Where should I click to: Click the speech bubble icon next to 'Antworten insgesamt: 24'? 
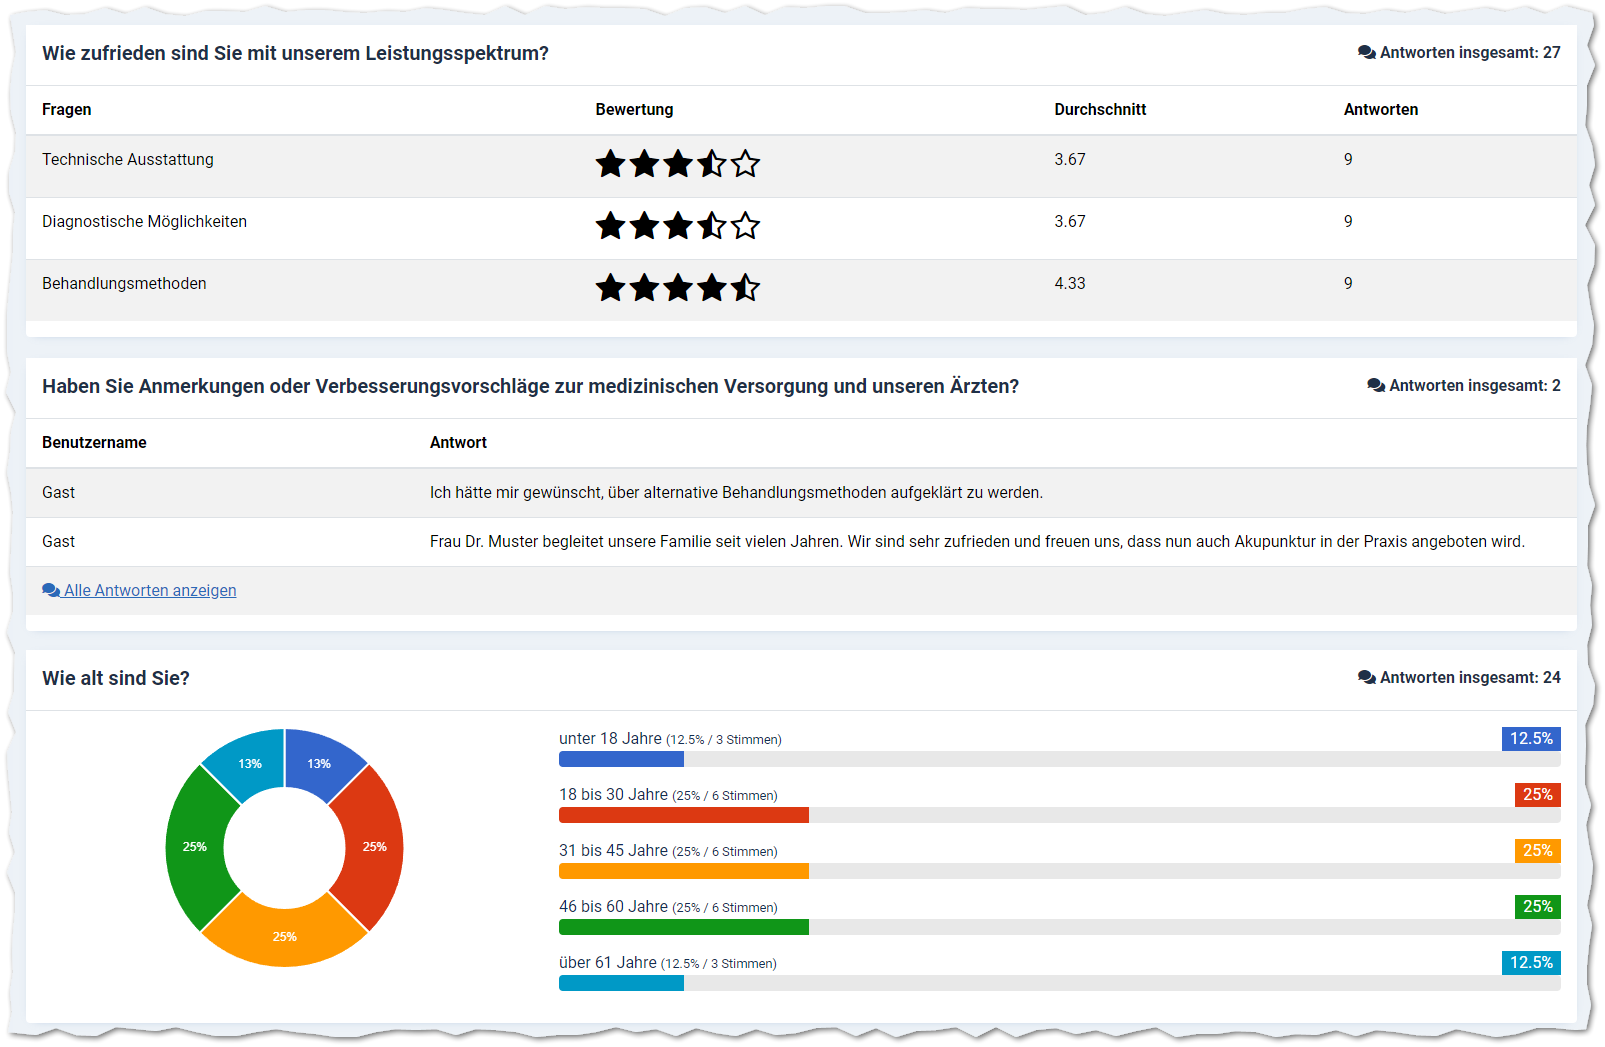(1366, 678)
